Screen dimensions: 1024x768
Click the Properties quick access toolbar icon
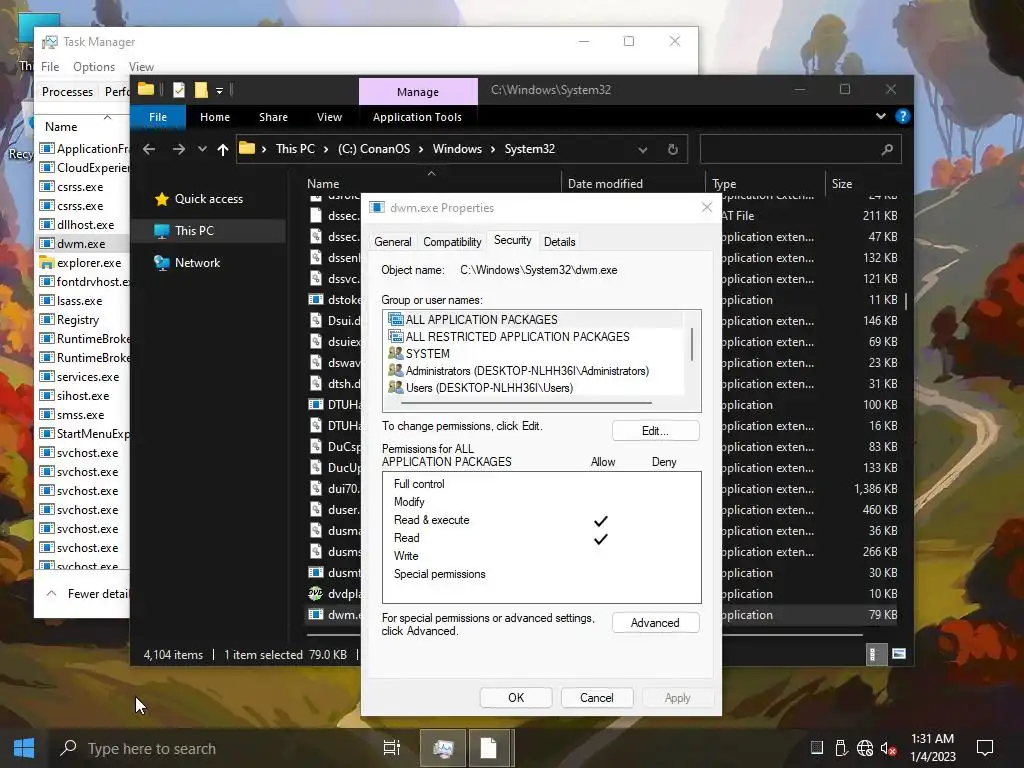pyautogui.click(x=179, y=90)
